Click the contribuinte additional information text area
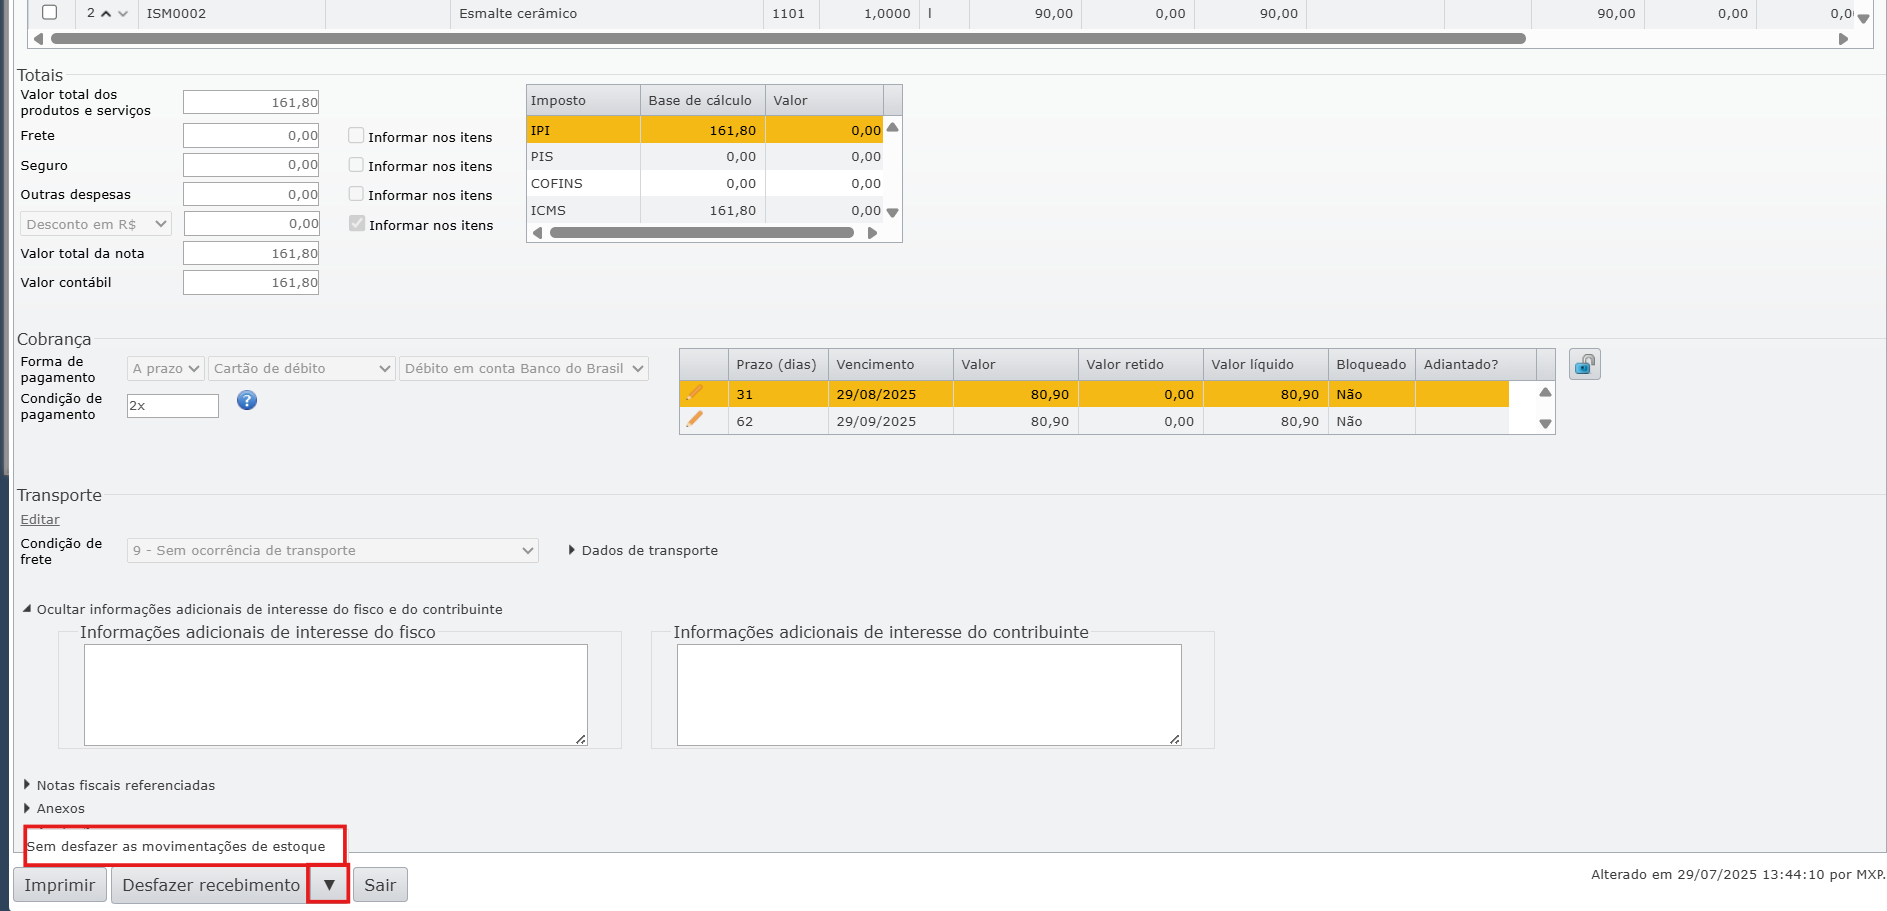The width and height of the screenshot is (1887, 911). click(x=929, y=695)
